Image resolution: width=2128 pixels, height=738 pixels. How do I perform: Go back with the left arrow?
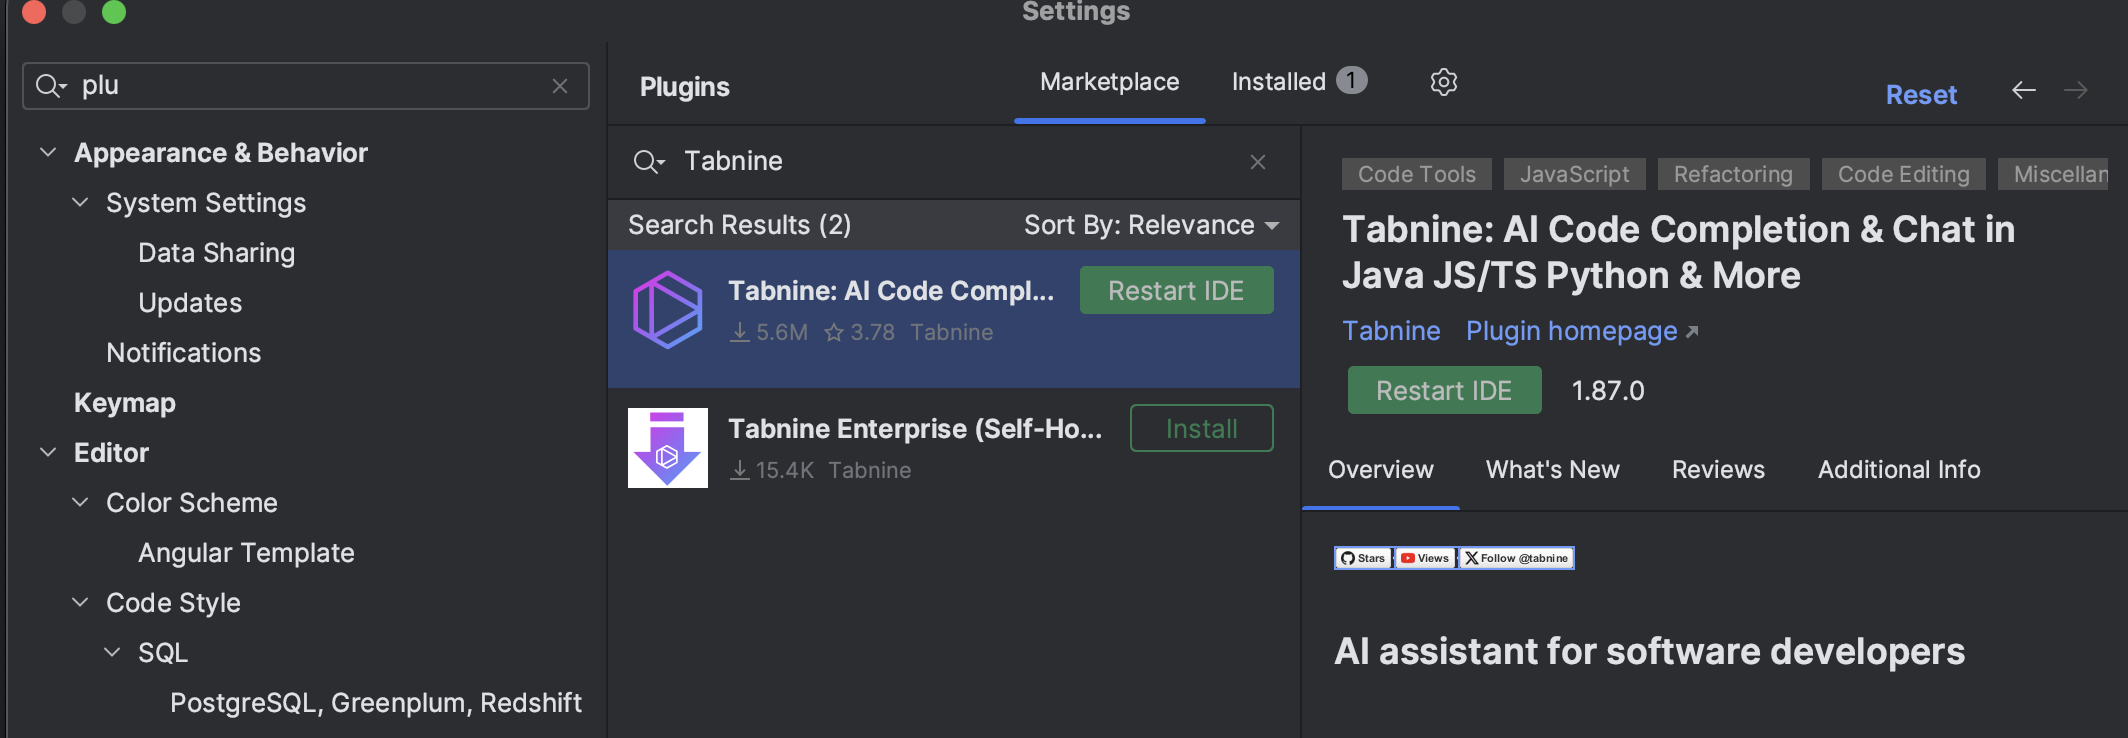click(2024, 91)
